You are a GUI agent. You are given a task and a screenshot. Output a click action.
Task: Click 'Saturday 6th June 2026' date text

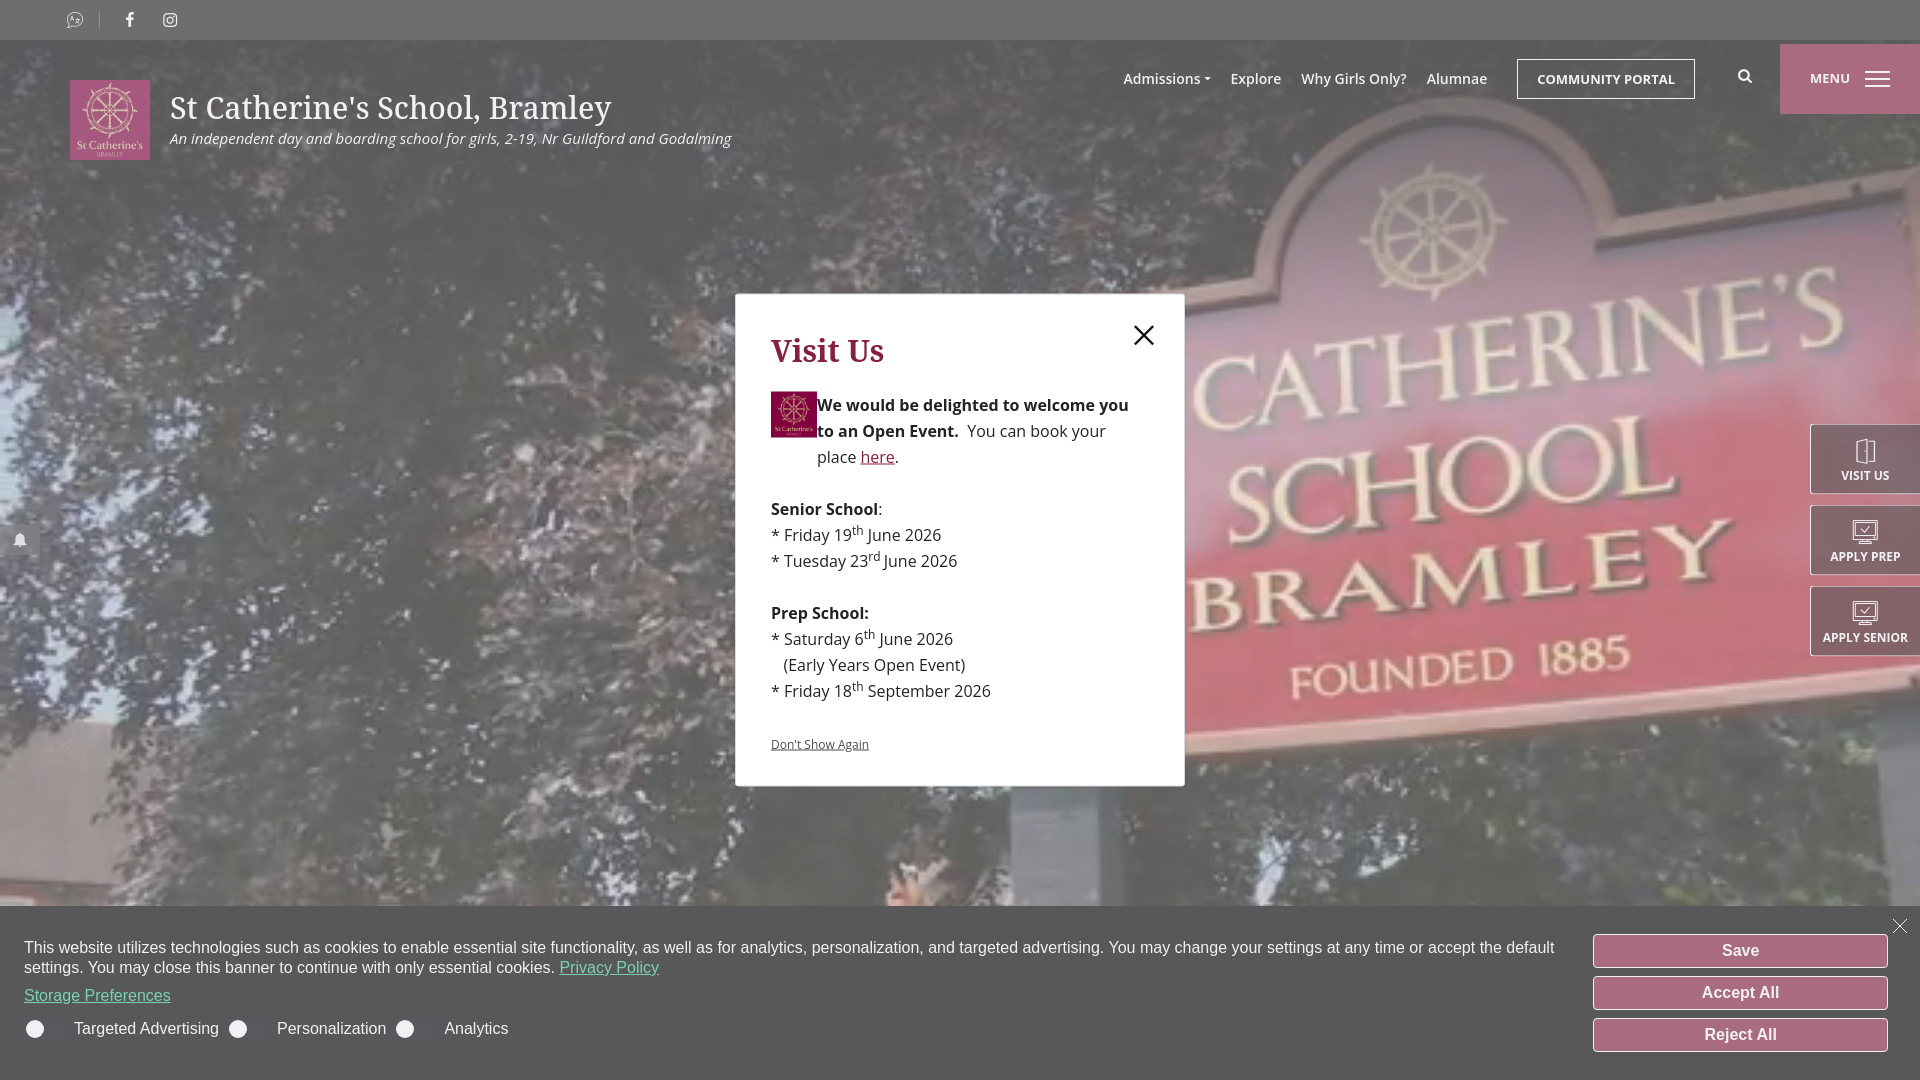coord(868,639)
